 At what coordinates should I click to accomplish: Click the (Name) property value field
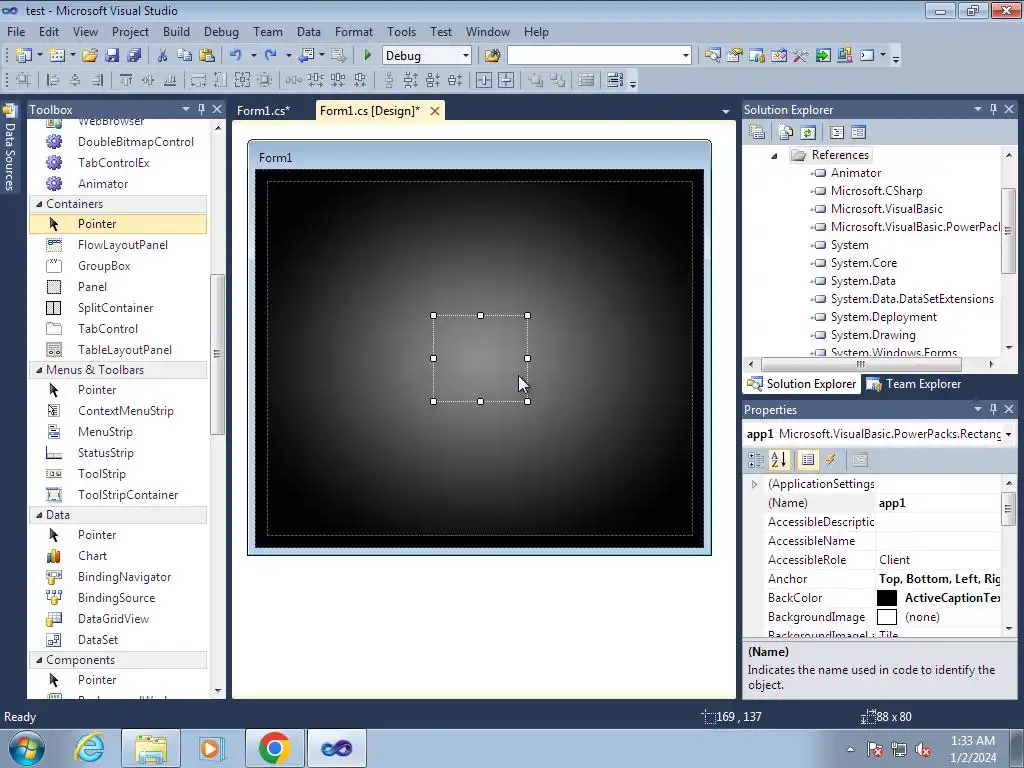click(x=938, y=503)
